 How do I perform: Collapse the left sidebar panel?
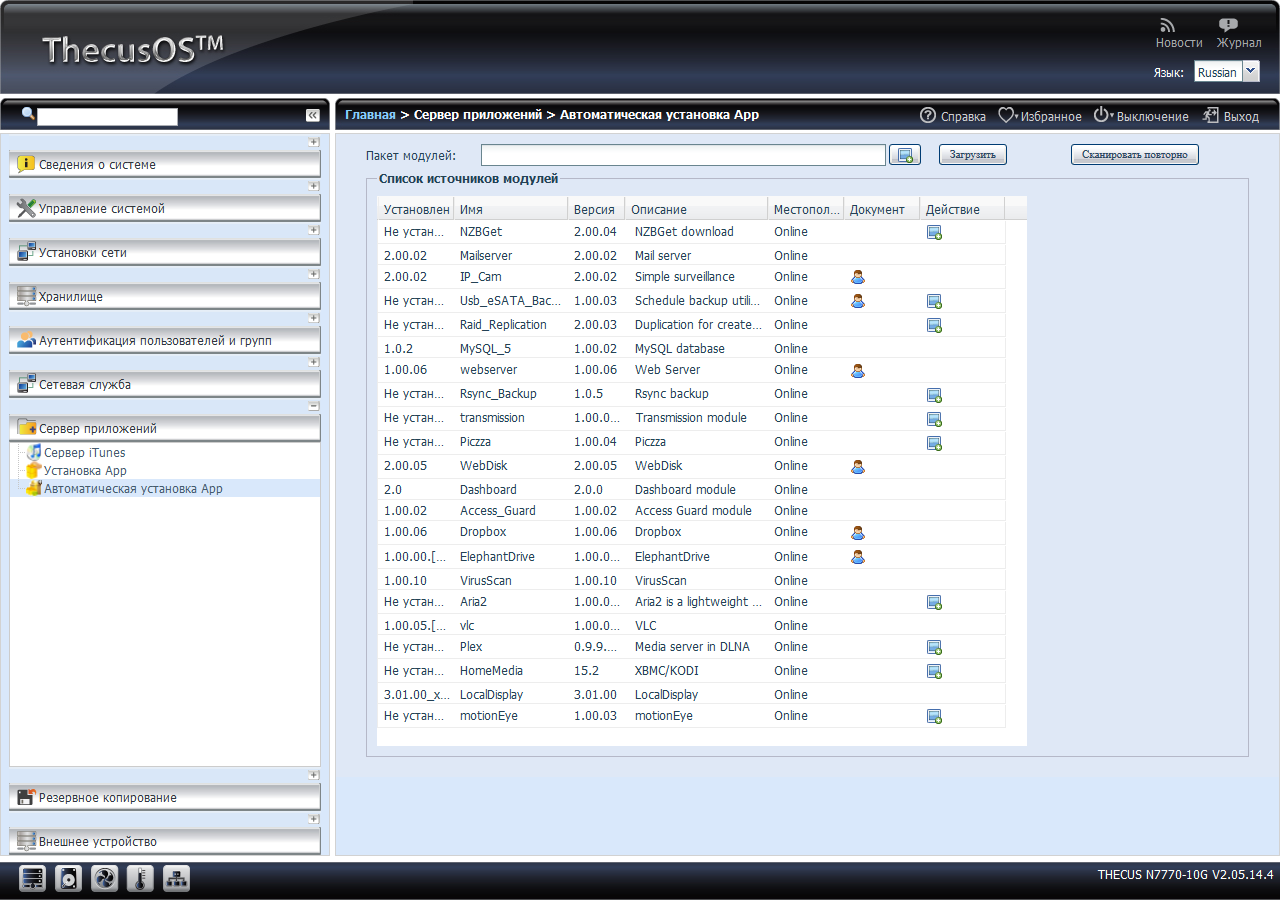[312, 115]
